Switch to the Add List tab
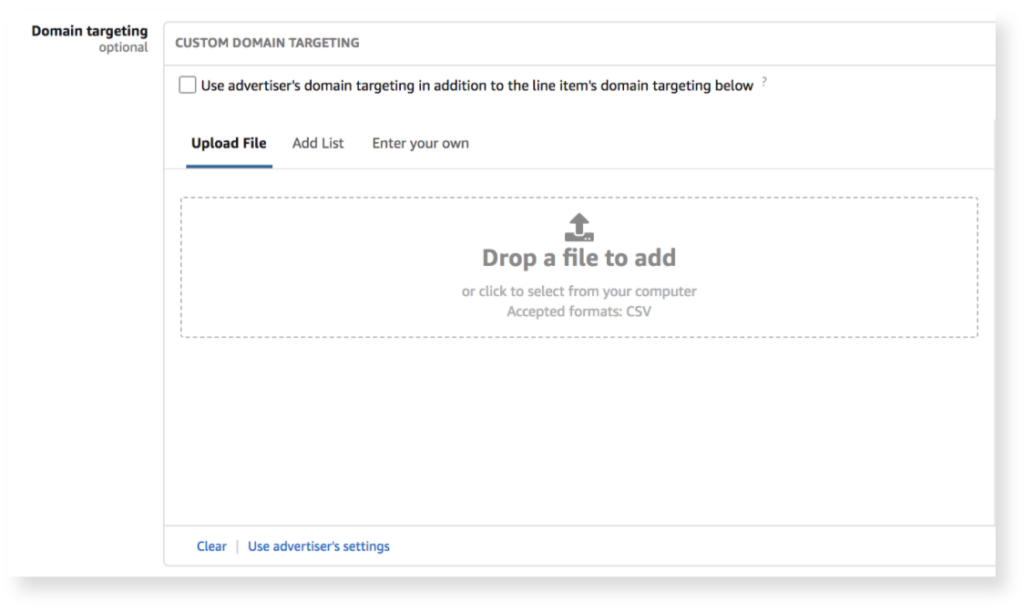Viewport: 1024px width, 612px height. [x=318, y=143]
